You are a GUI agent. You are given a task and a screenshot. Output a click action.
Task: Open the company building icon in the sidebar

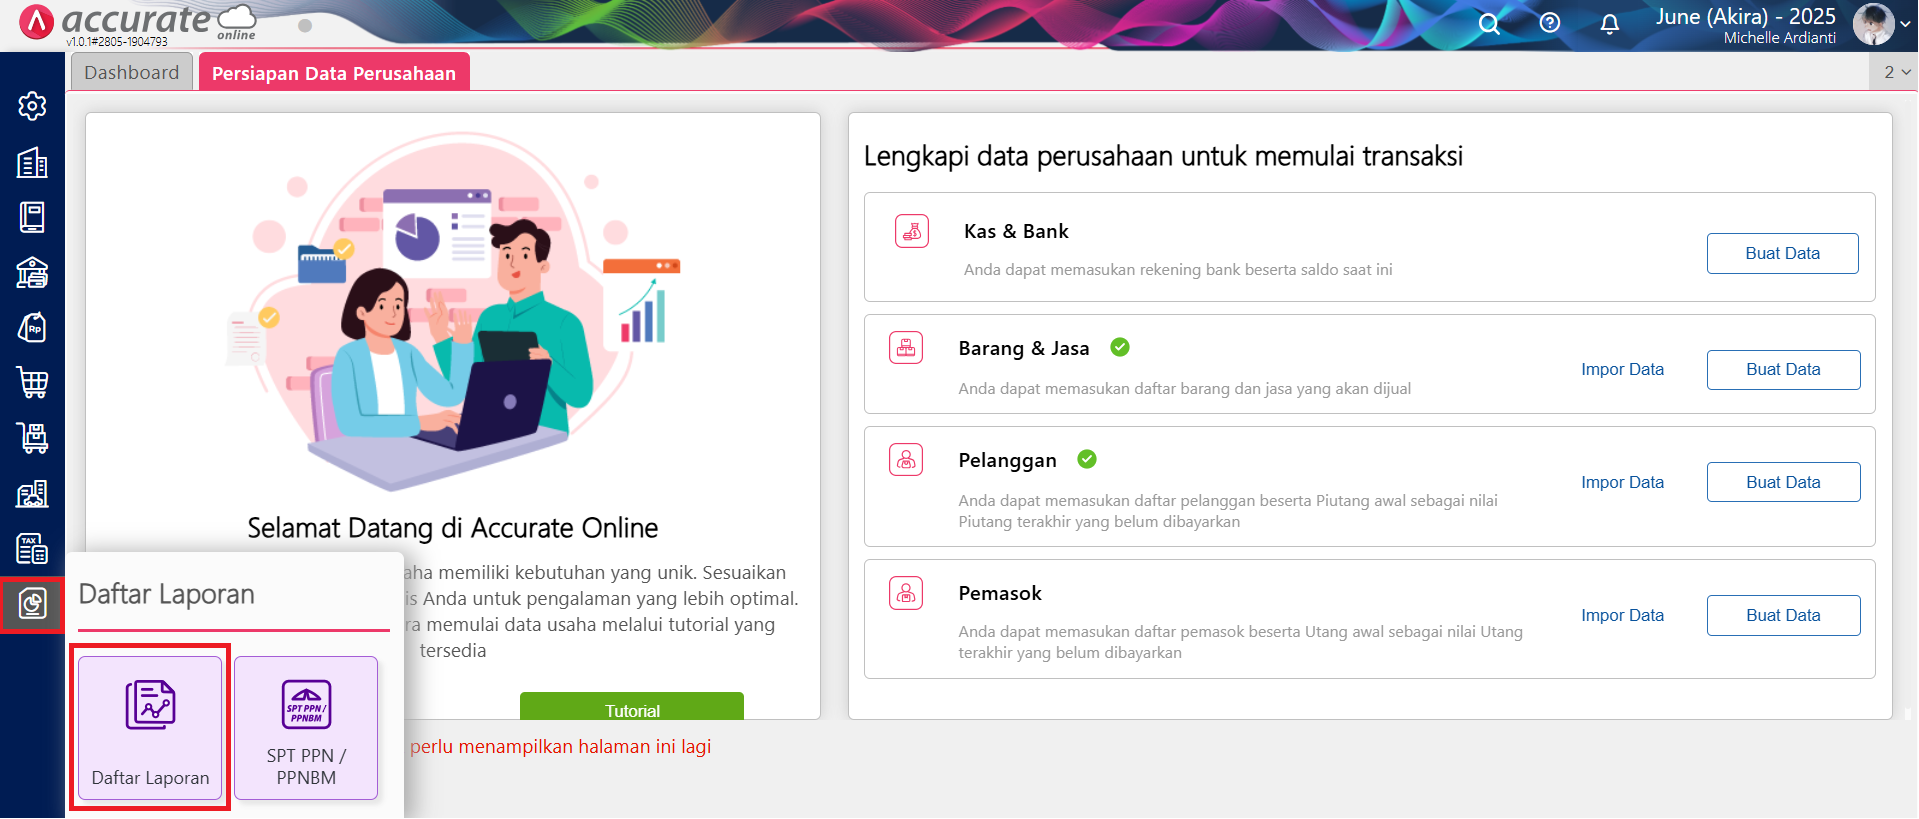point(32,162)
